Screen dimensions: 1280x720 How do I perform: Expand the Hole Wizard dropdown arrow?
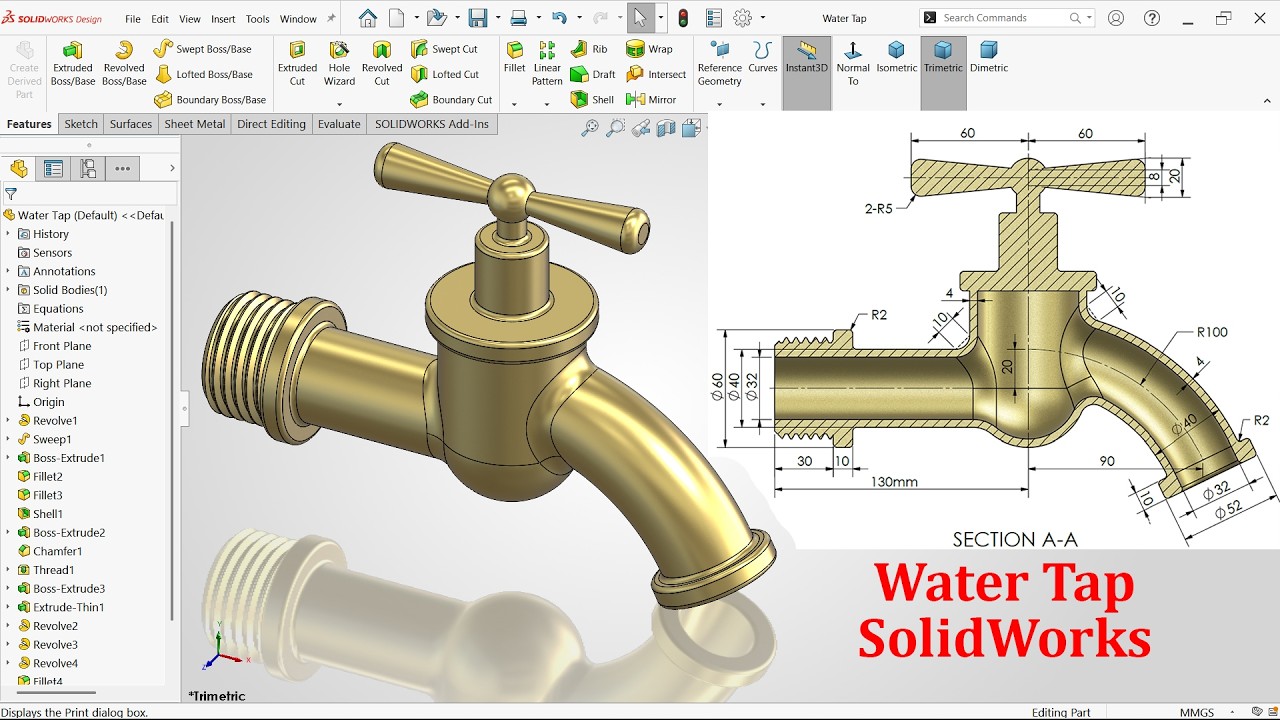click(x=339, y=104)
